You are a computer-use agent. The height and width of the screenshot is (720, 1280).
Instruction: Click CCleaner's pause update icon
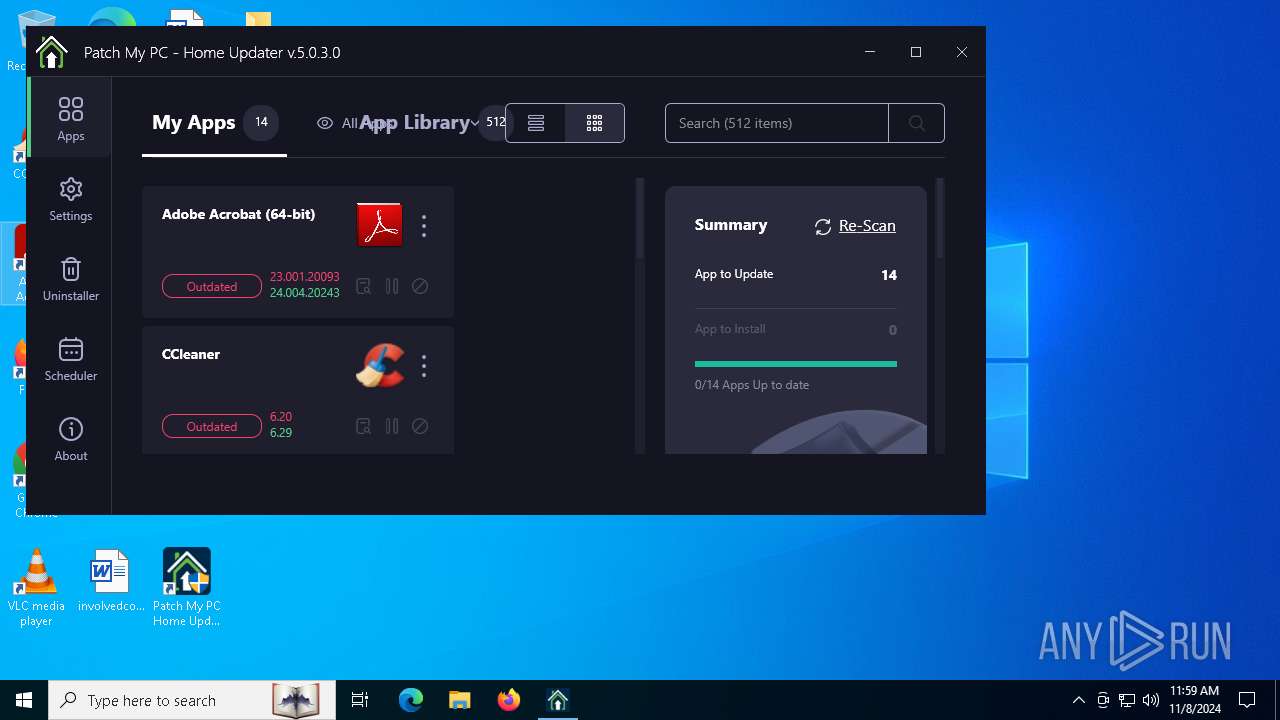392,426
